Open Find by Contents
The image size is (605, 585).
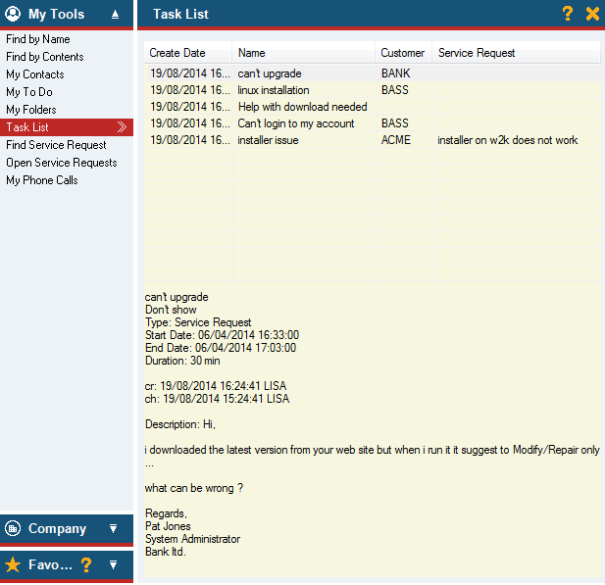click(45, 57)
